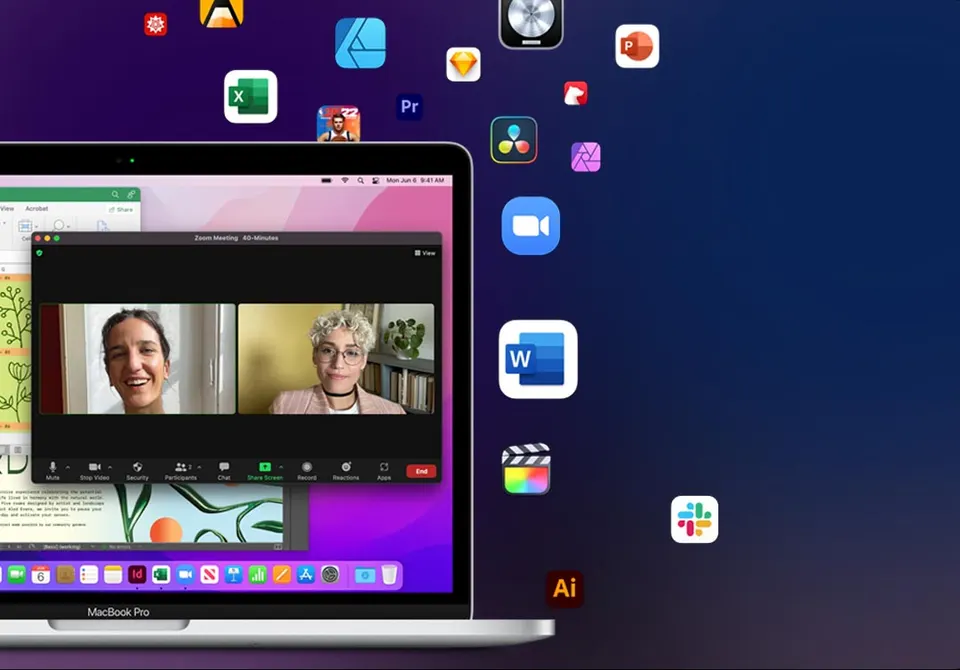Click the search icon in Excel title bar
The image size is (960, 670).
click(x=115, y=194)
